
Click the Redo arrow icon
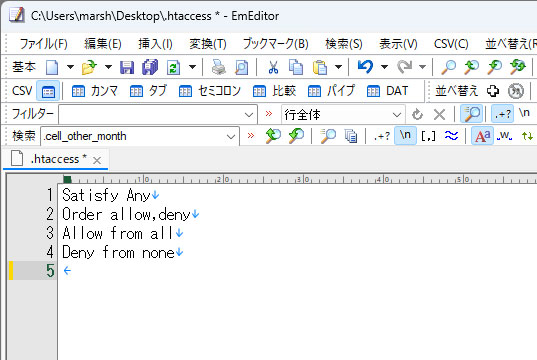click(x=404, y=67)
